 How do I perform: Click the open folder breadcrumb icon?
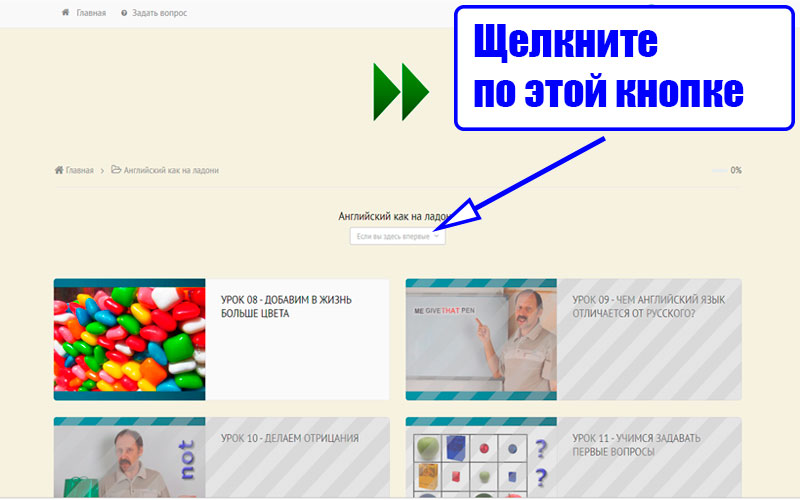pos(116,169)
